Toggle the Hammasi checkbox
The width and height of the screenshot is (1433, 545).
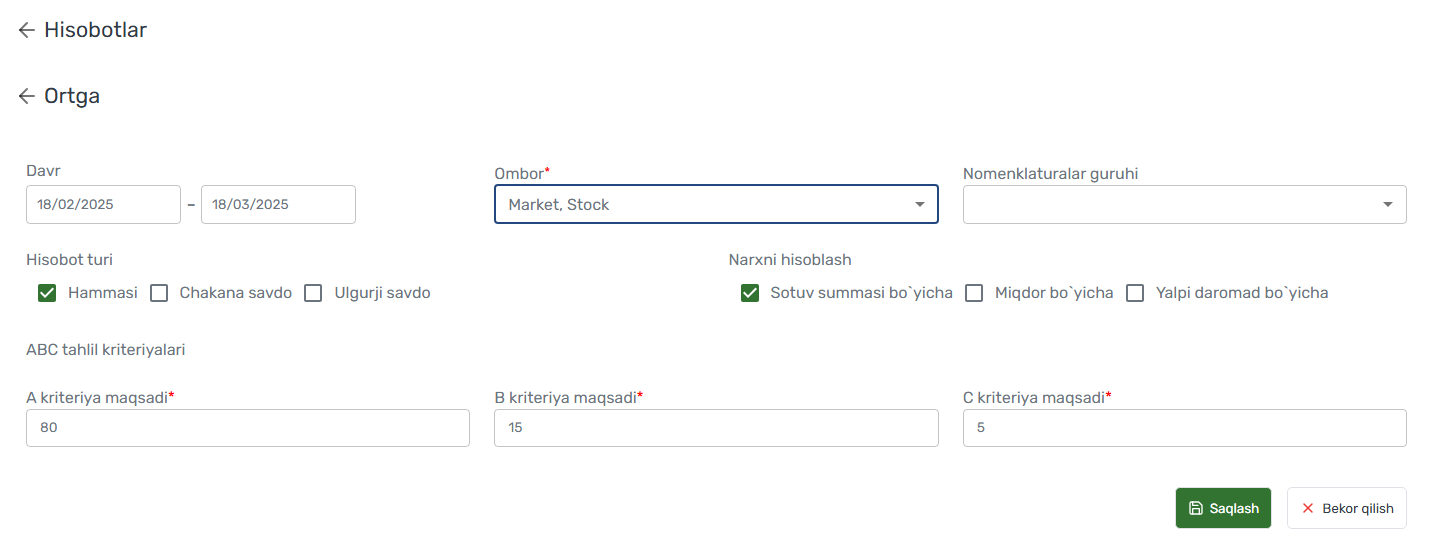tap(47, 293)
